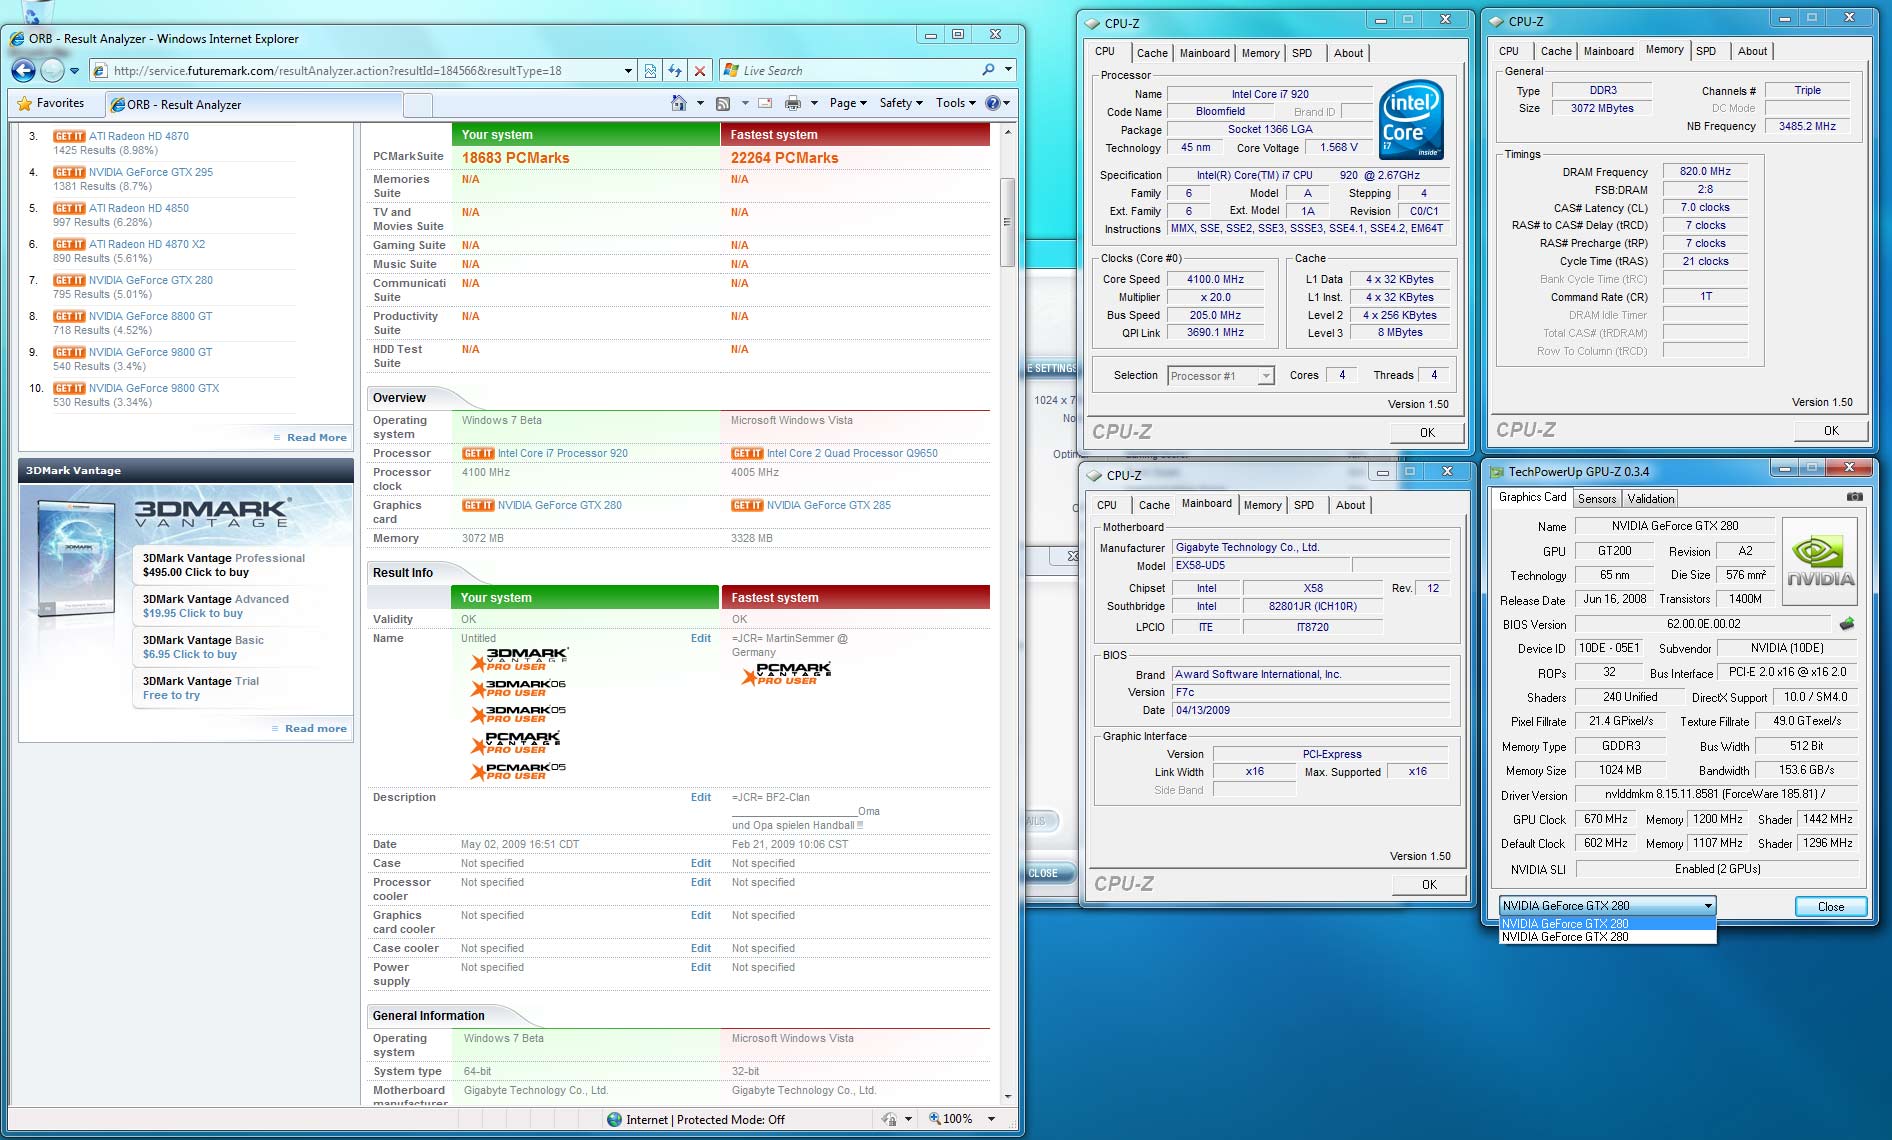1892x1140 pixels.
Task: Click 3DMark Vantage Professional buy link
Action: (x=195, y=572)
